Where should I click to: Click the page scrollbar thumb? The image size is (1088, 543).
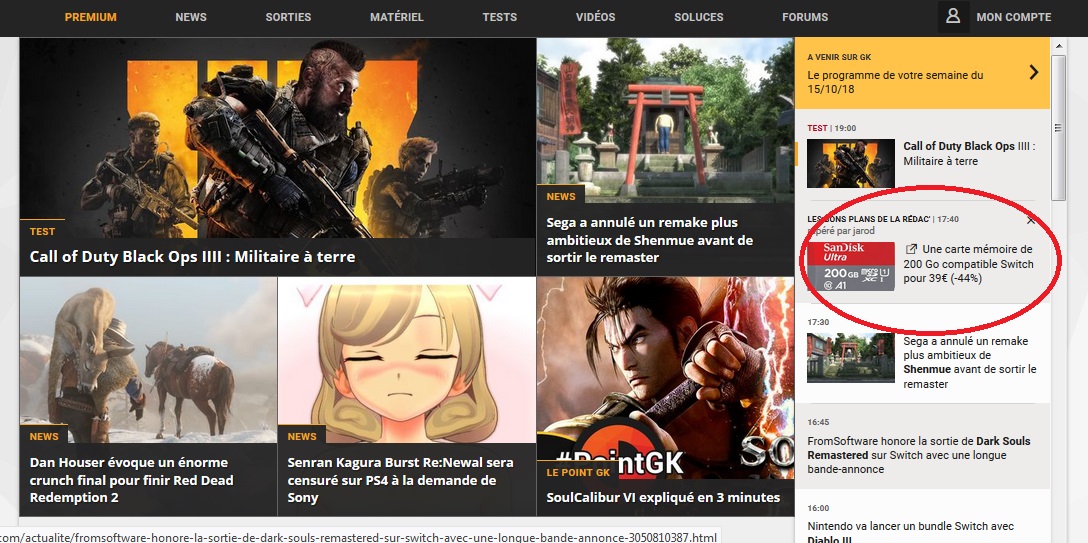point(1058,128)
